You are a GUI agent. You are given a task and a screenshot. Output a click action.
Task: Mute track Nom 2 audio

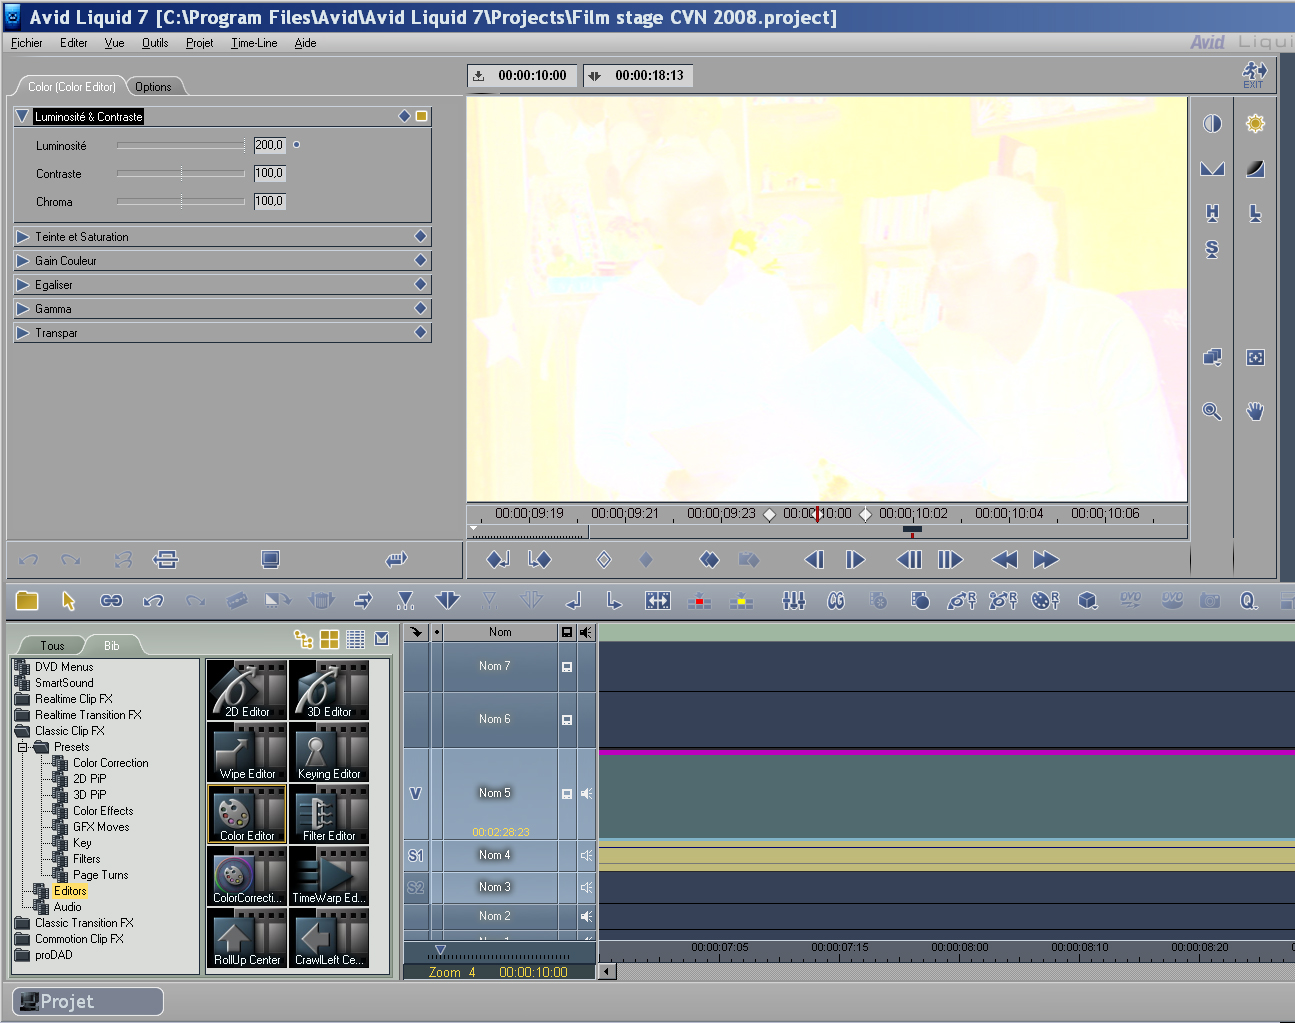(x=586, y=916)
